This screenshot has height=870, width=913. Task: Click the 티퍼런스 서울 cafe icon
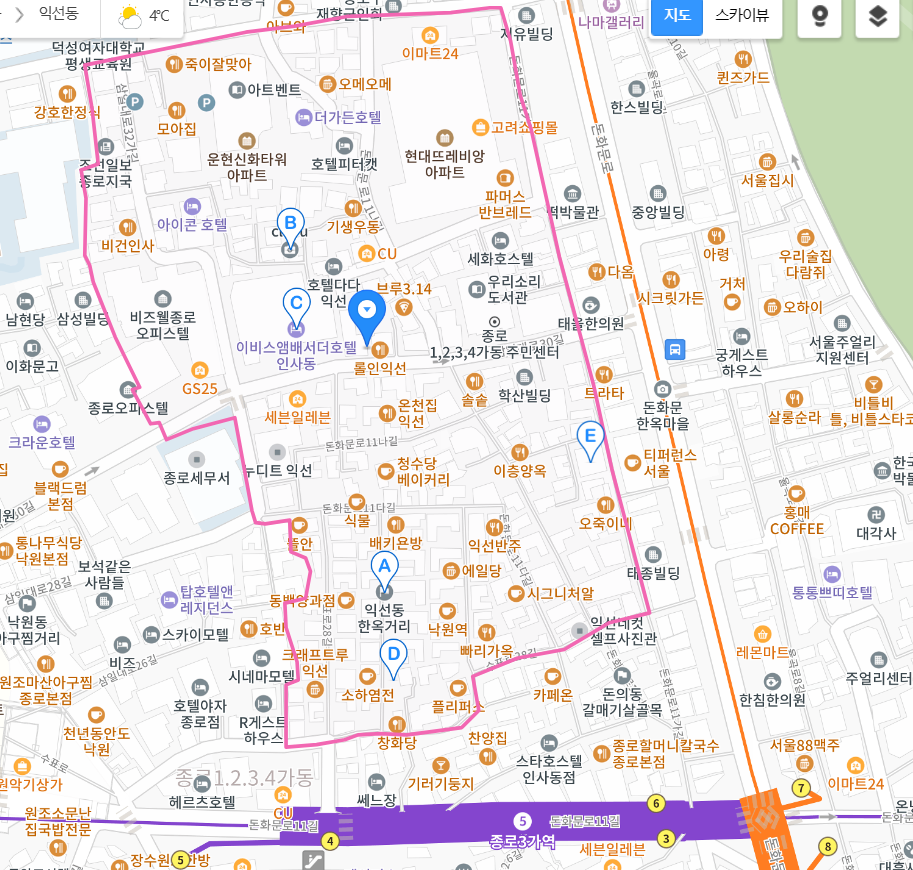point(632,463)
